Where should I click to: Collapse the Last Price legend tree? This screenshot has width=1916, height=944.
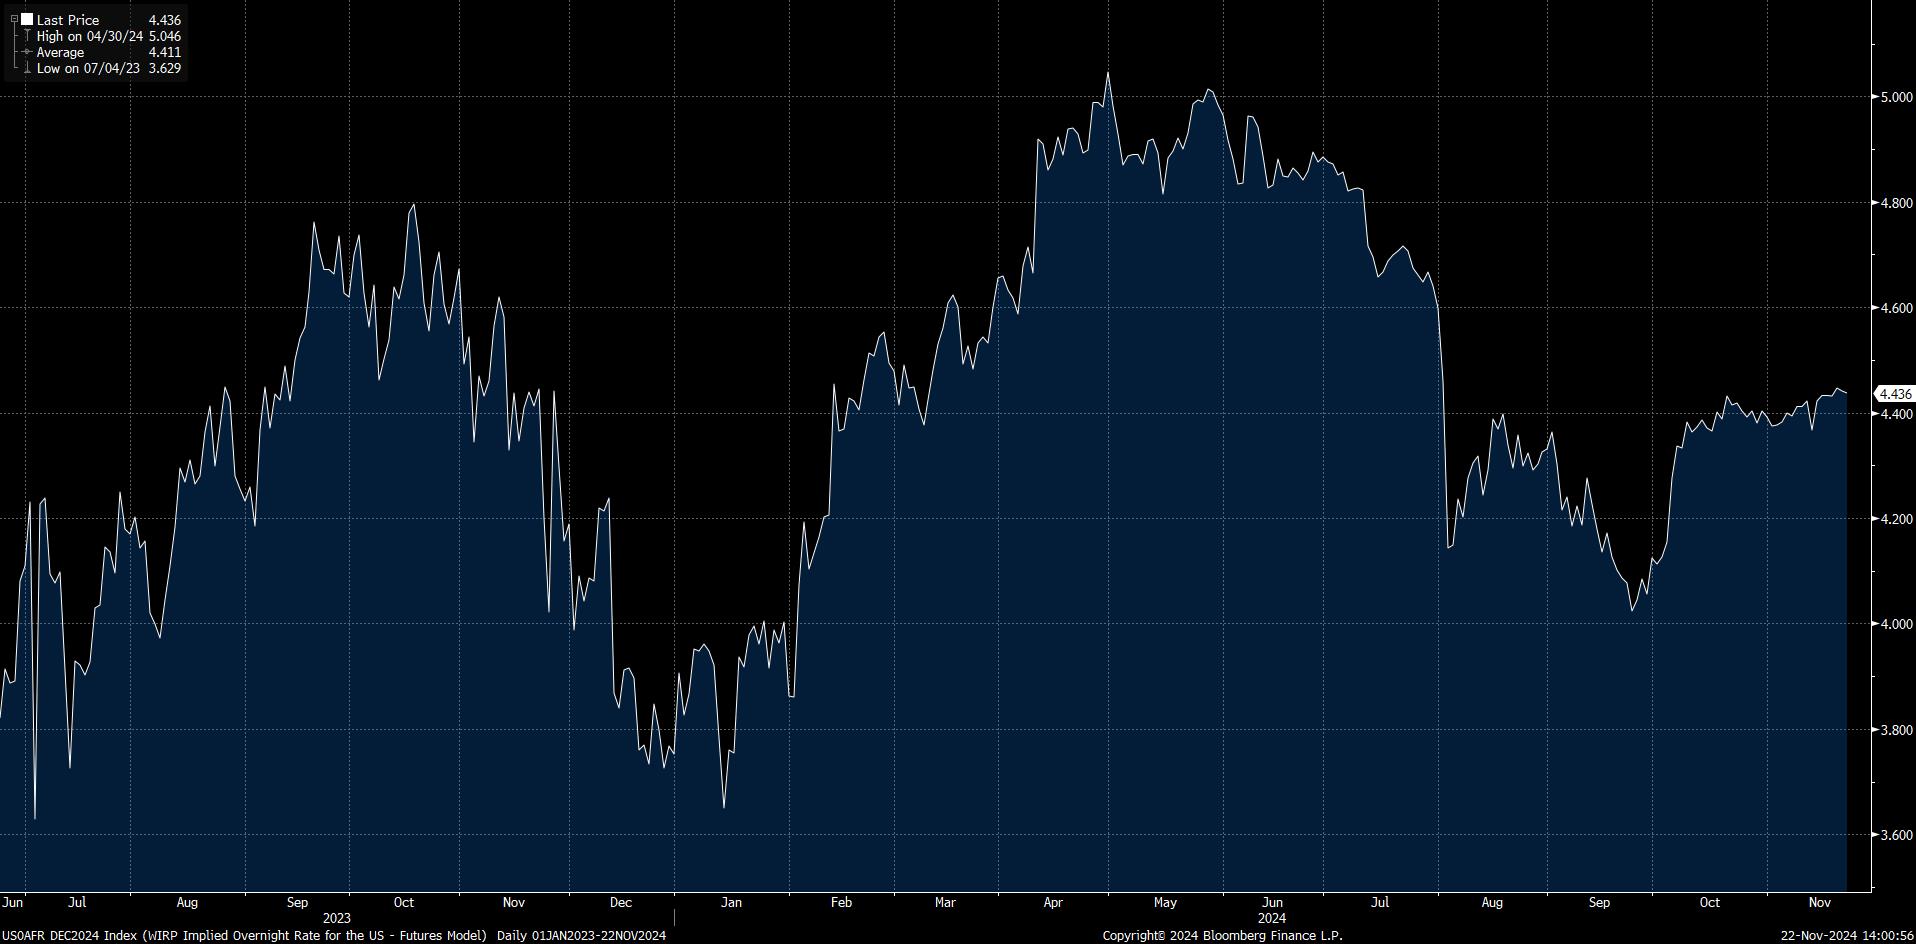14,19
